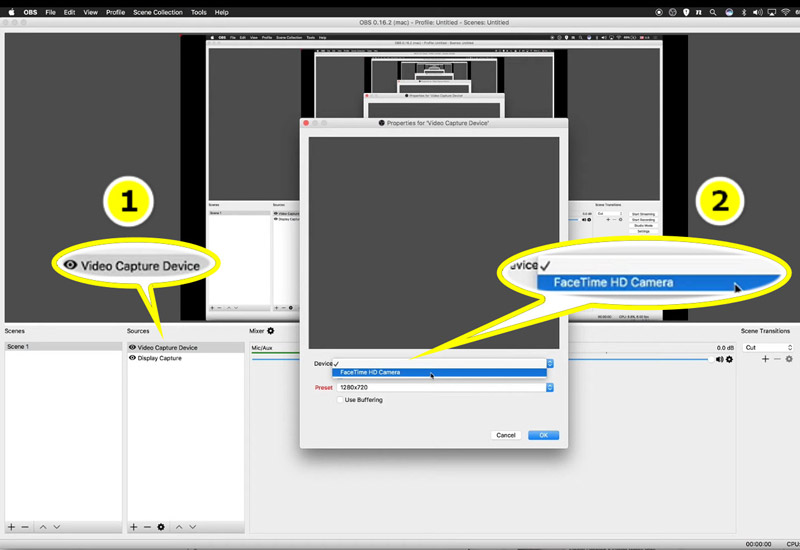Enable the Use Buffering checkbox
This screenshot has width=800, height=550.
coord(340,400)
